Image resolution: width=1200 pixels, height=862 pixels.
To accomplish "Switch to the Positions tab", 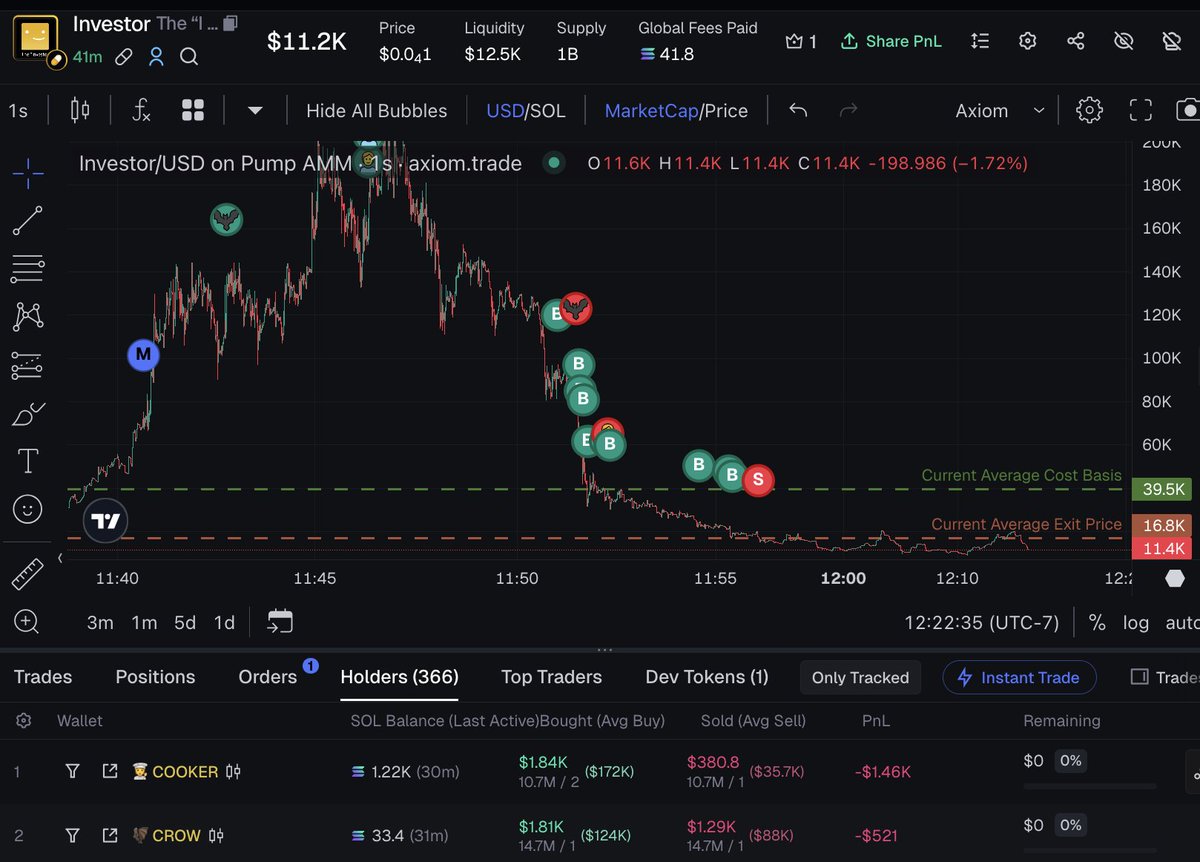I will coord(155,677).
